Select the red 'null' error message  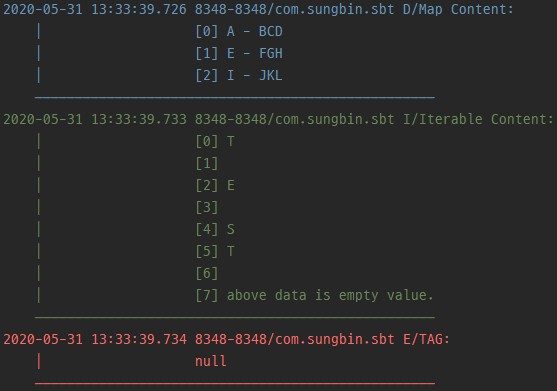click(211, 362)
